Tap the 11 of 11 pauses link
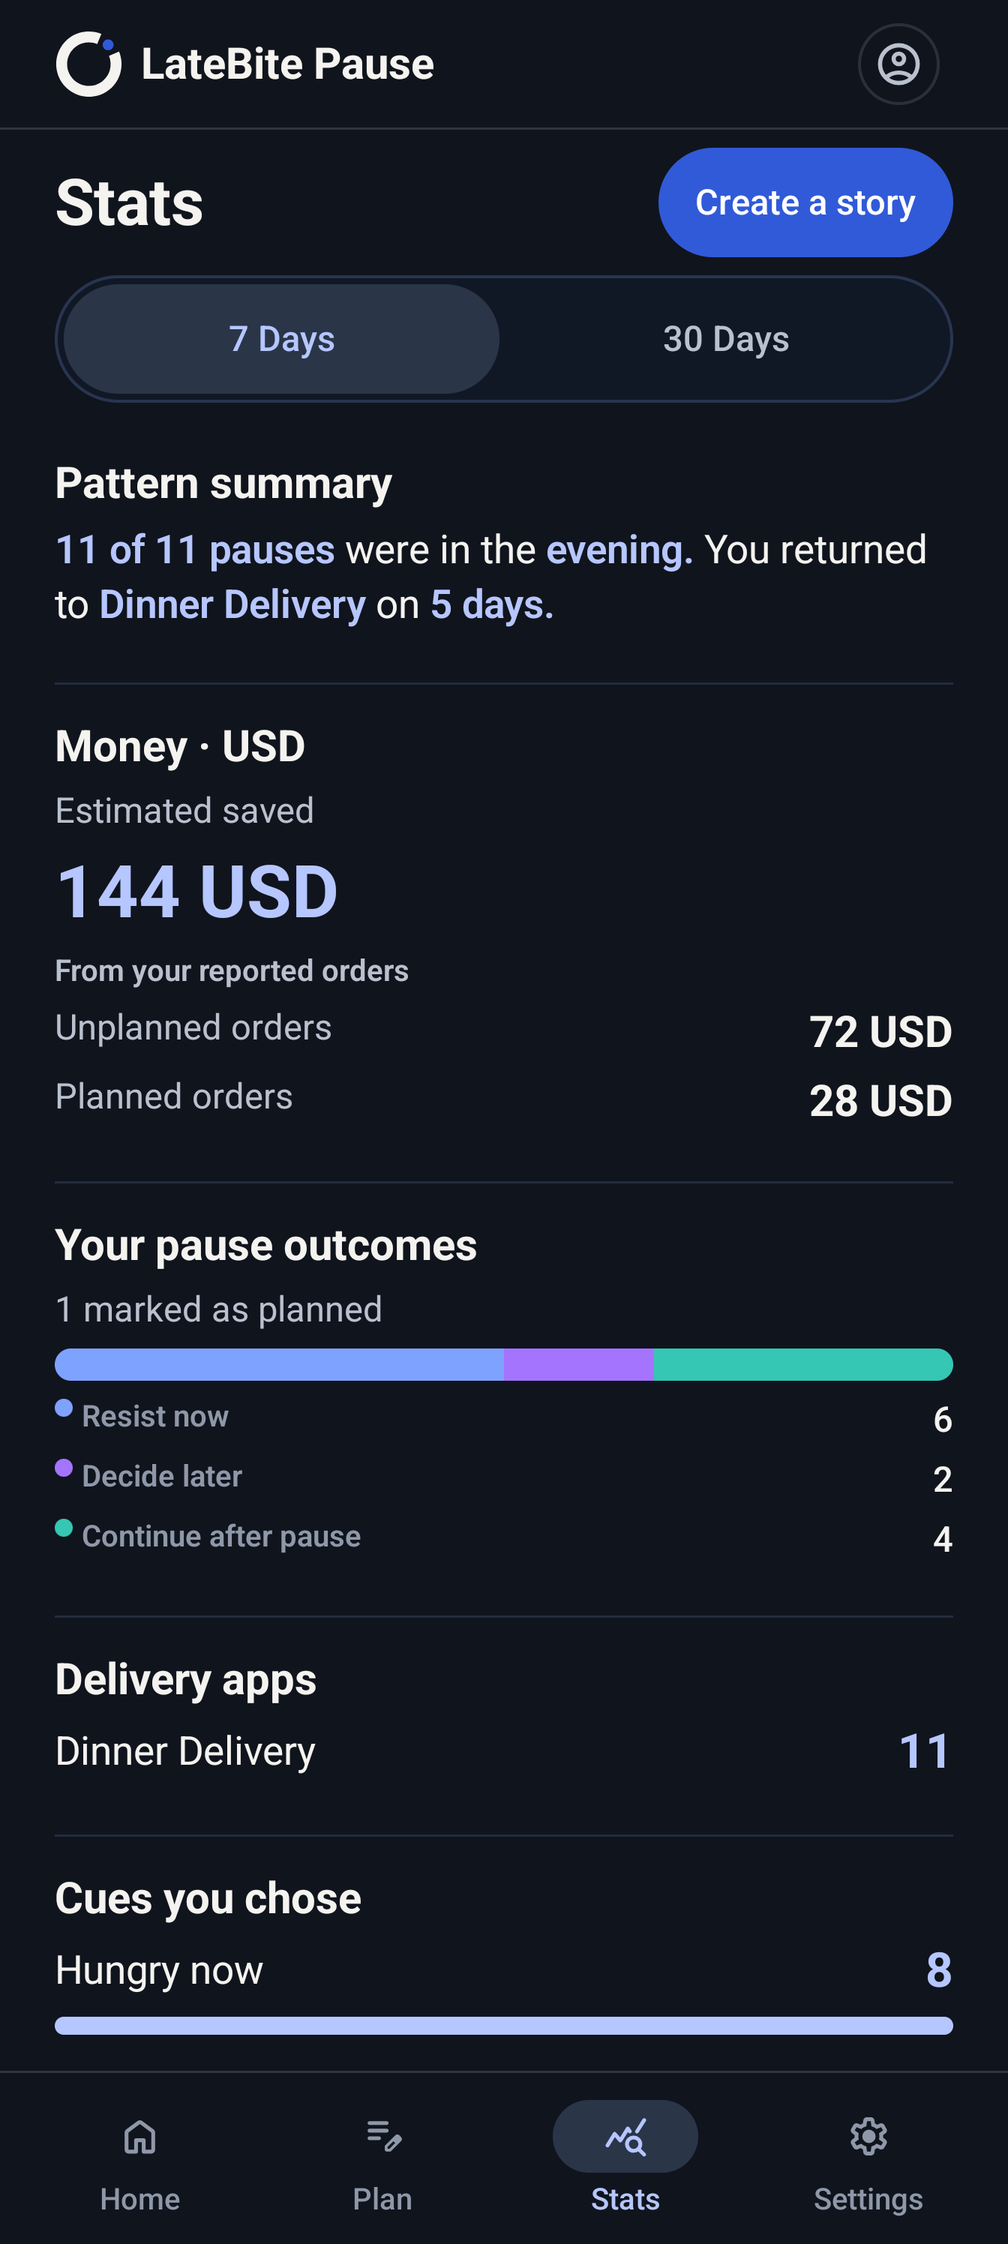This screenshot has height=2244, width=1008. (x=195, y=550)
